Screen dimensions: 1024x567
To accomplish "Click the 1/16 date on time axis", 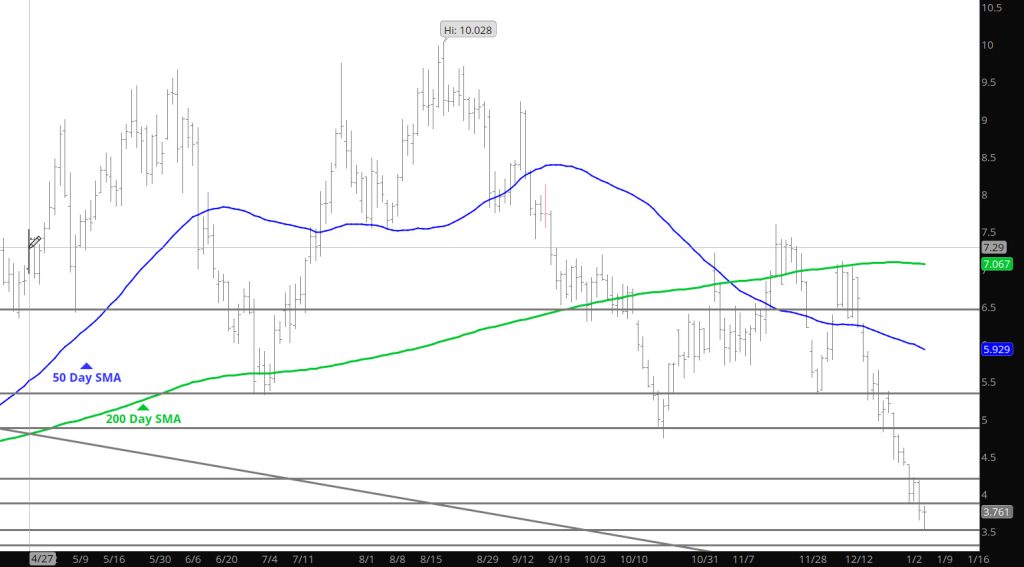I will [980, 558].
